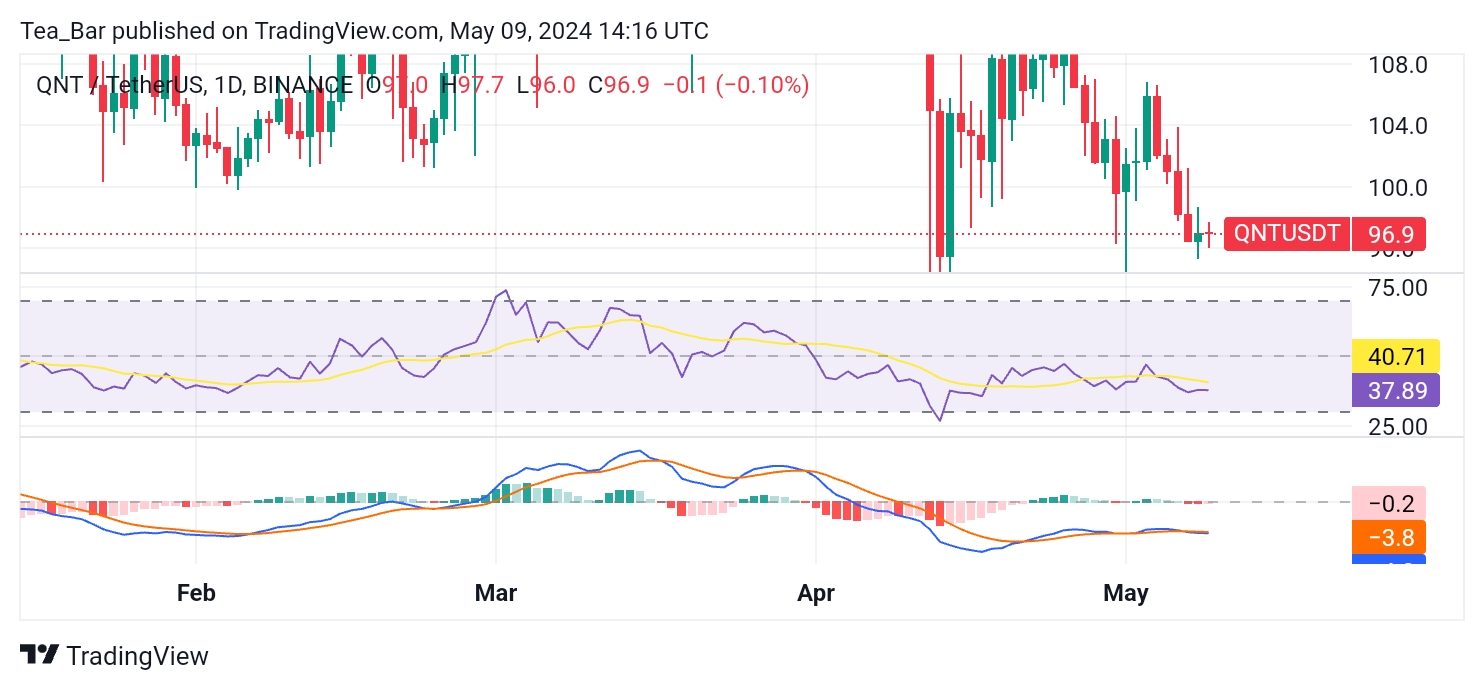
Task: Click the 96.9 current price tag
Action: (1390, 234)
